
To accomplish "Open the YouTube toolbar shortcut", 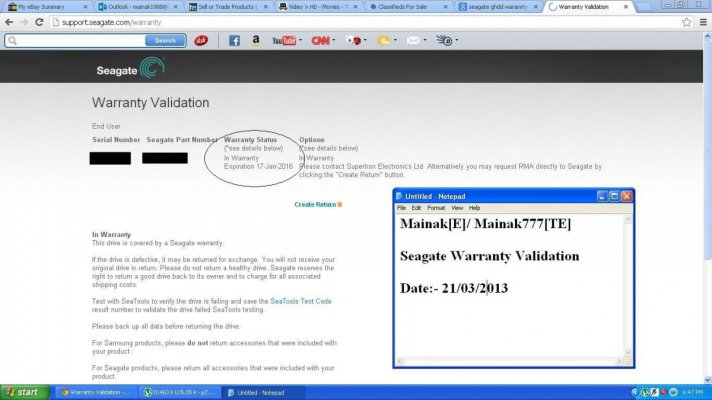I will click(x=284, y=40).
